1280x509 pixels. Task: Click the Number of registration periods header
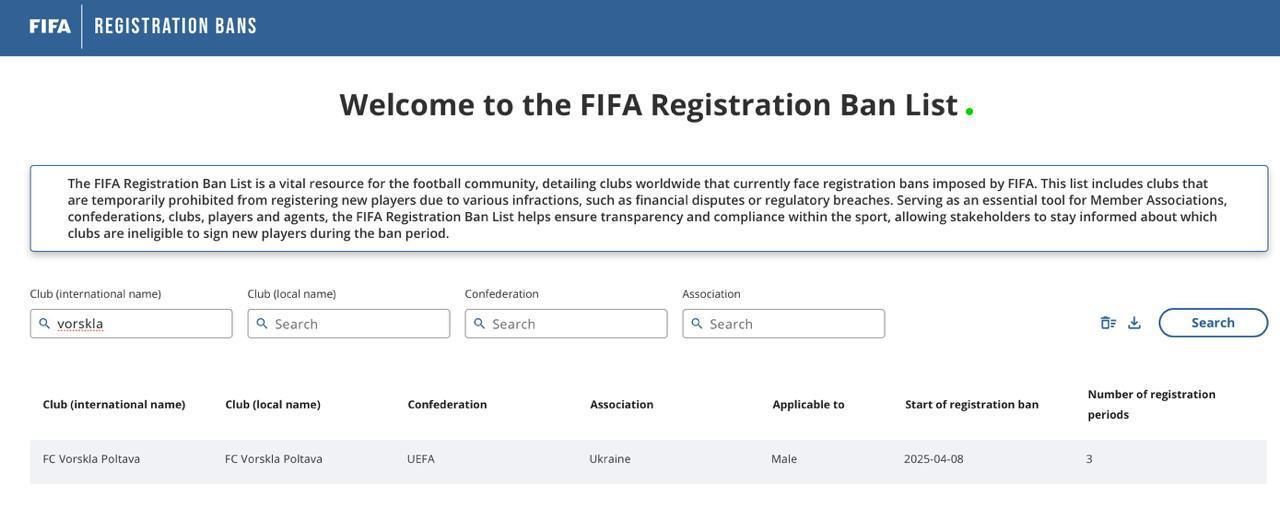pyautogui.click(x=1151, y=404)
